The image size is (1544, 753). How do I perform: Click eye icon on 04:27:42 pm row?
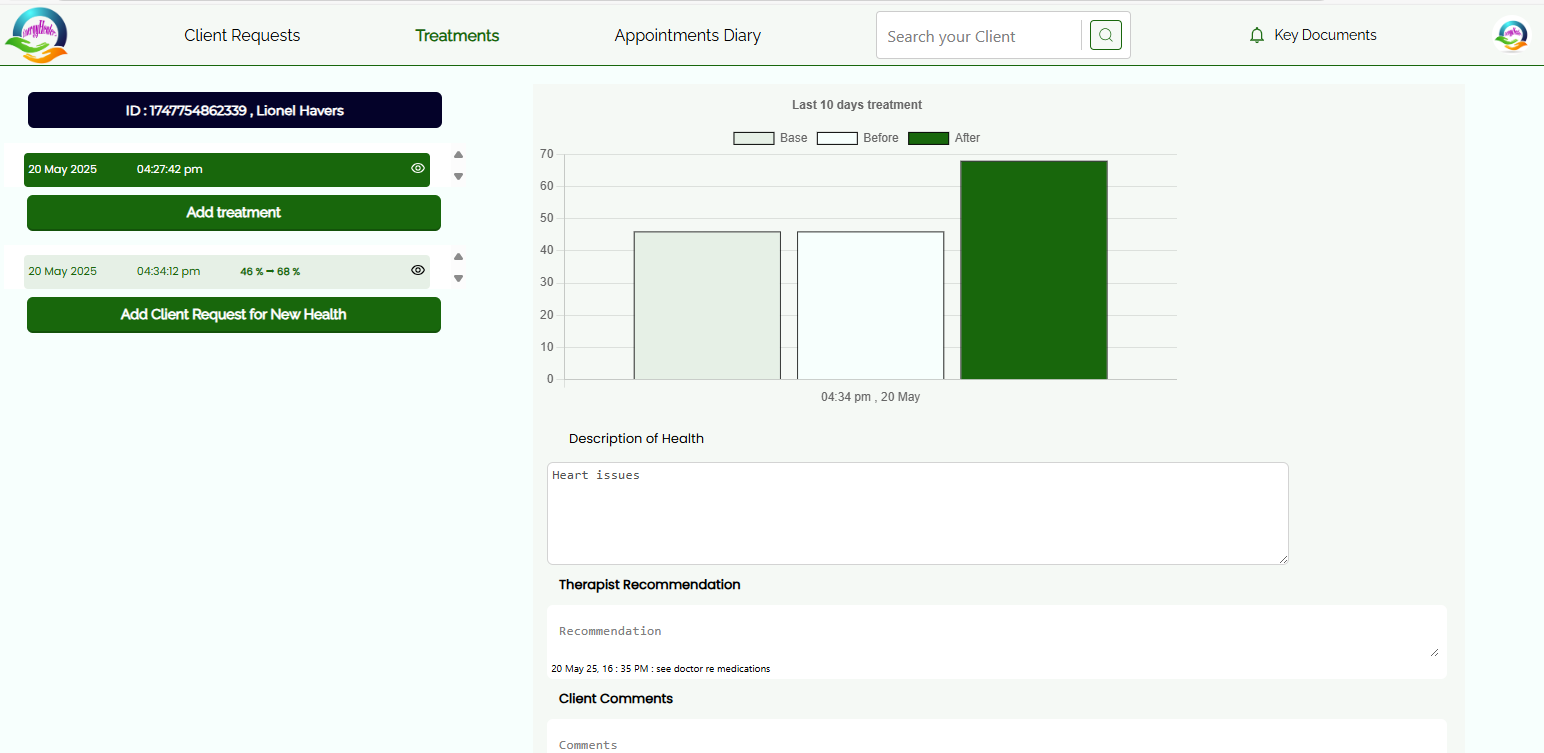pyautogui.click(x=418, y=168)
